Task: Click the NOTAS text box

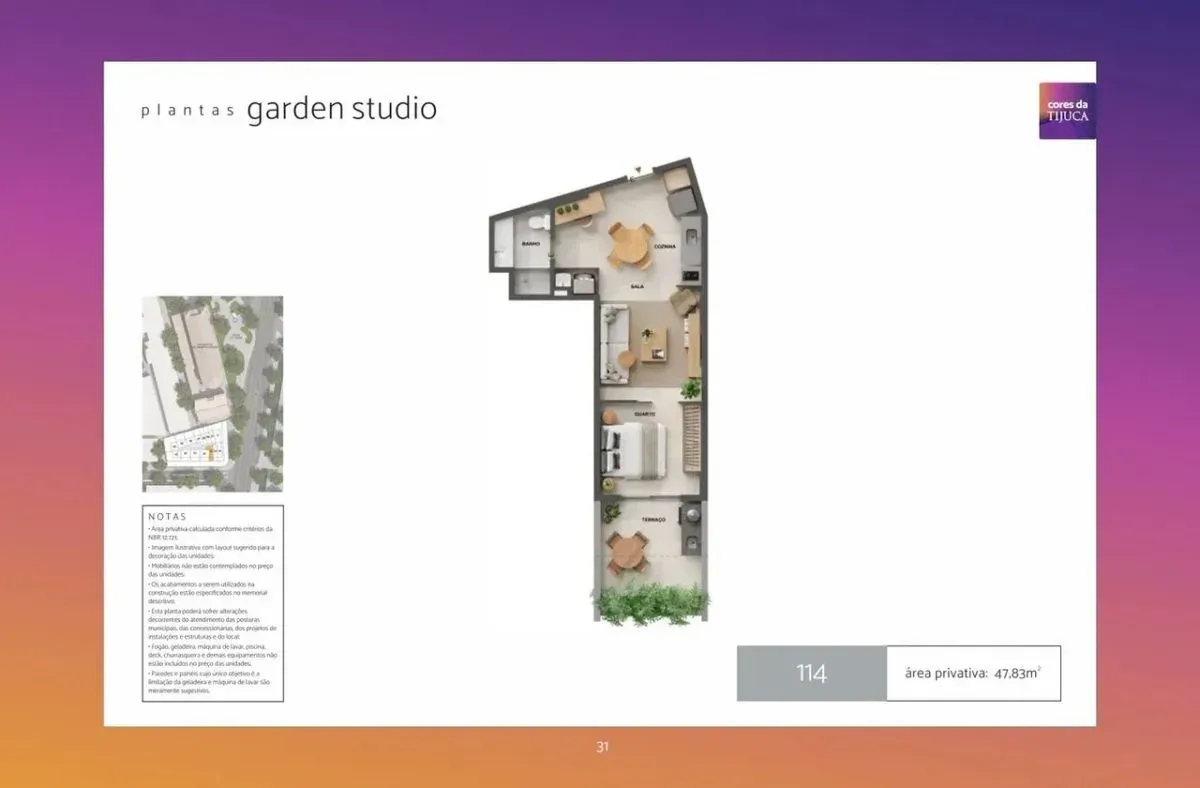Action: (213, 604)
